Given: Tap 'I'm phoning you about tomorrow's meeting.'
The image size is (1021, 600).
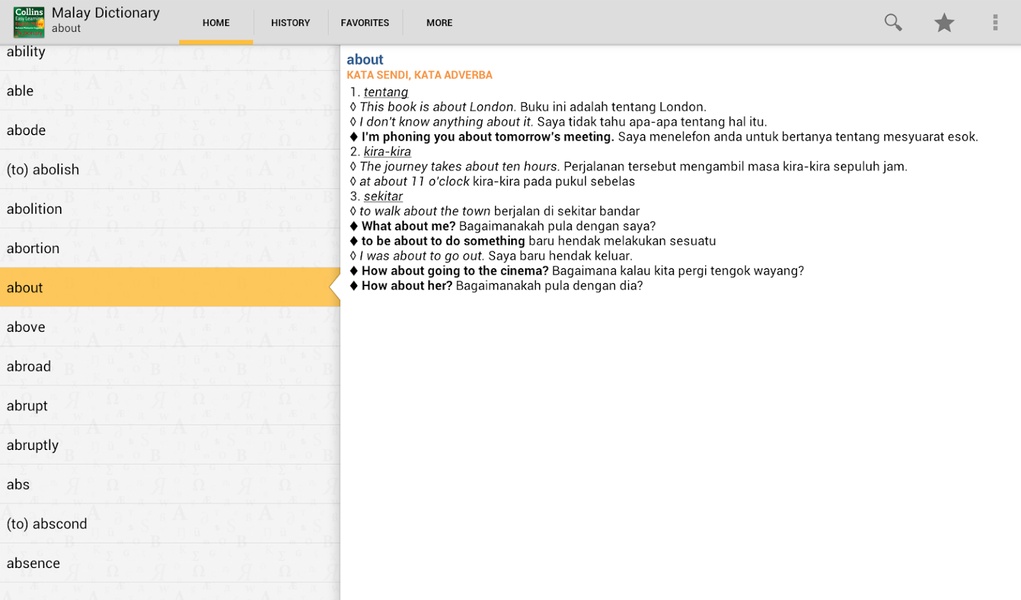Looking at the screenshot, I should click(488, 137).
